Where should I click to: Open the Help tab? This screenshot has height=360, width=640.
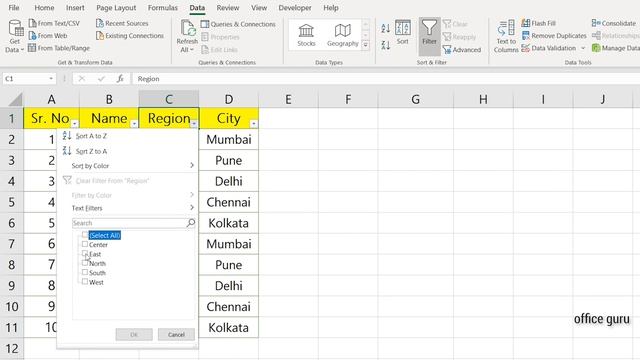pyautogui.click(x=331, y=8)
